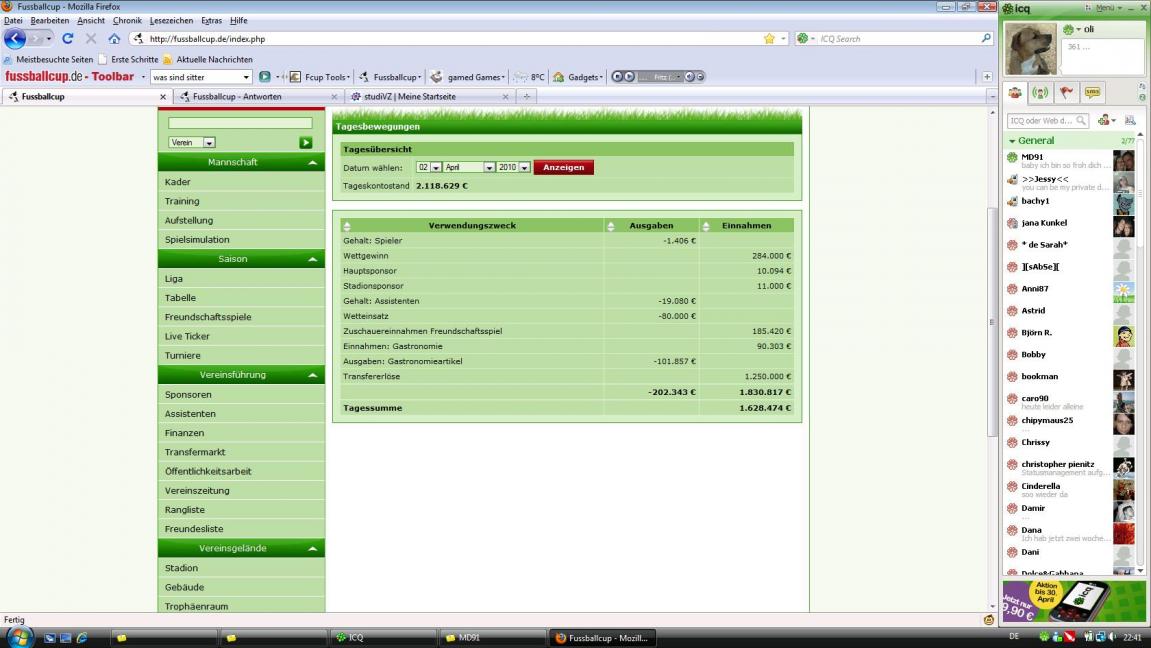The width and height of the screenshot is (1151, 648).
Task: Click the Firefox reload page icon
Action: click(x=68, y=39)
